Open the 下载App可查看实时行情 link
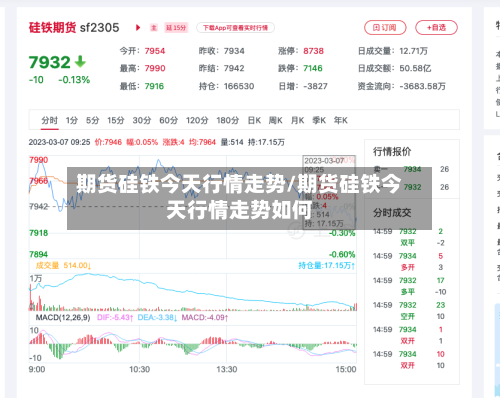This screenshot has height=398, width=500. (x=235, y=28)
